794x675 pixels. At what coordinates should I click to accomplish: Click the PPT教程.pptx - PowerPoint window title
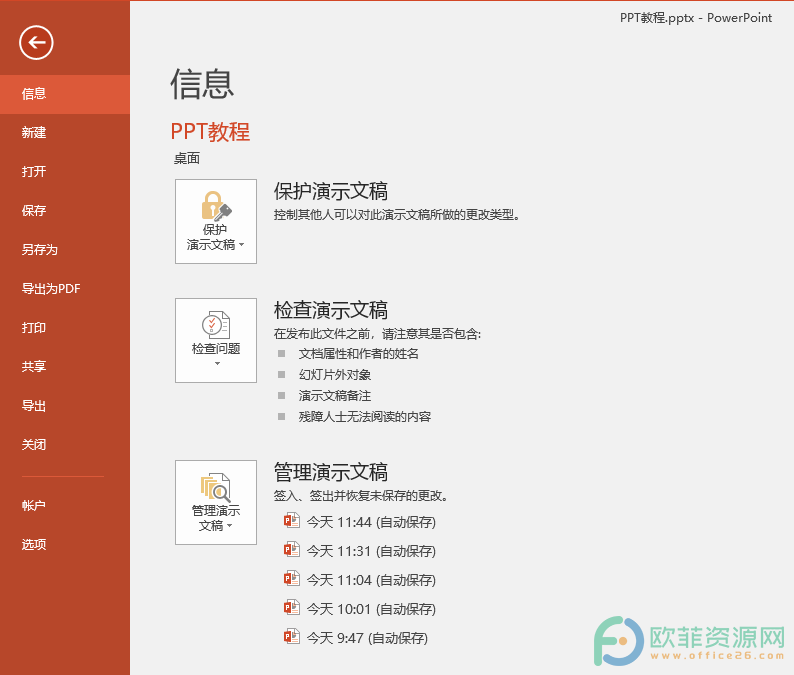click(x=696, y=18)
